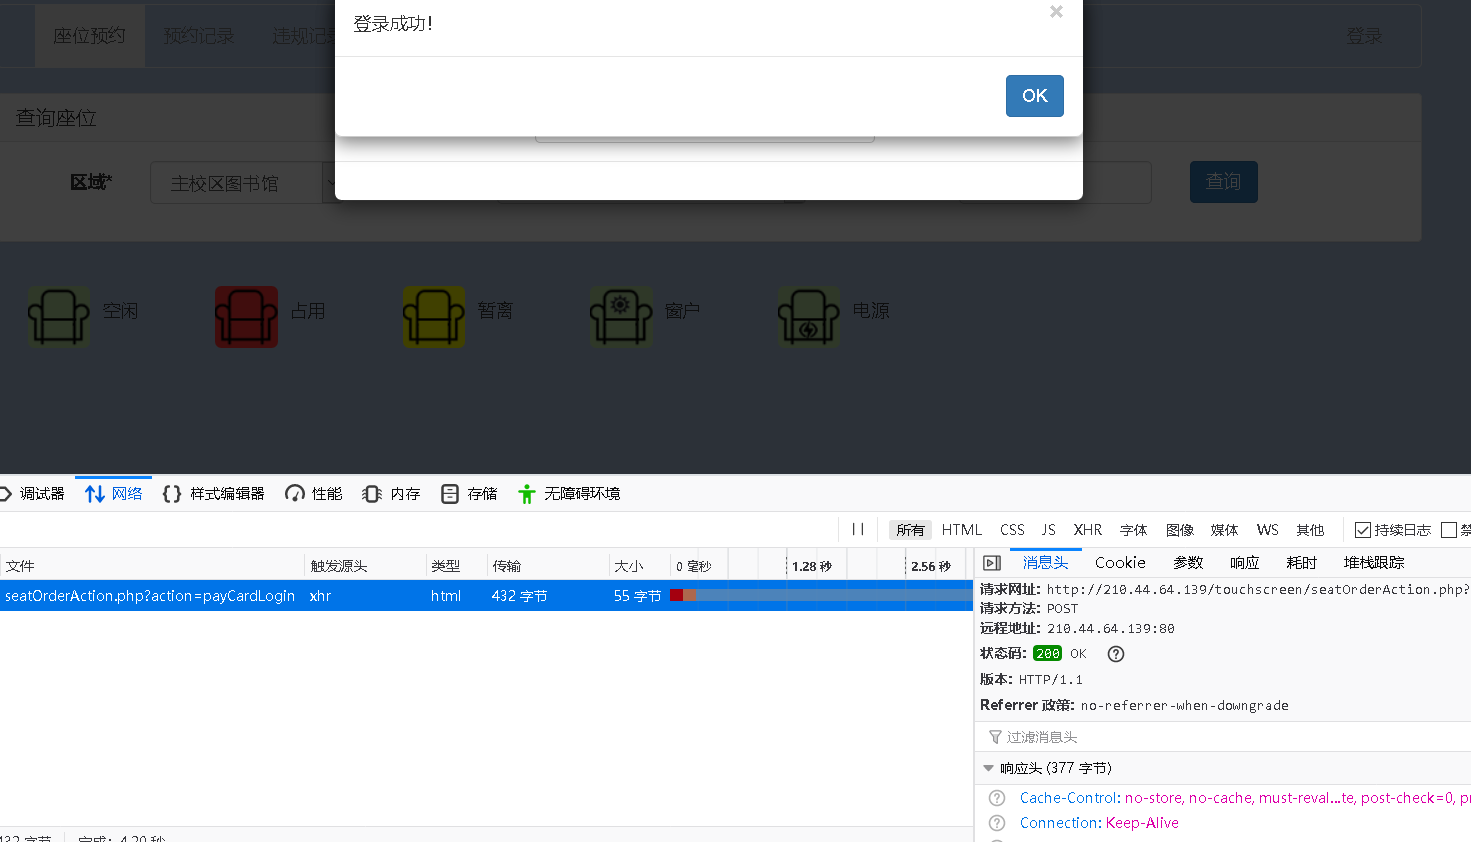Screen dimensions: 1471x842
Task: Click the yellow 暂离 seat icon
Action: coord(434,316)
